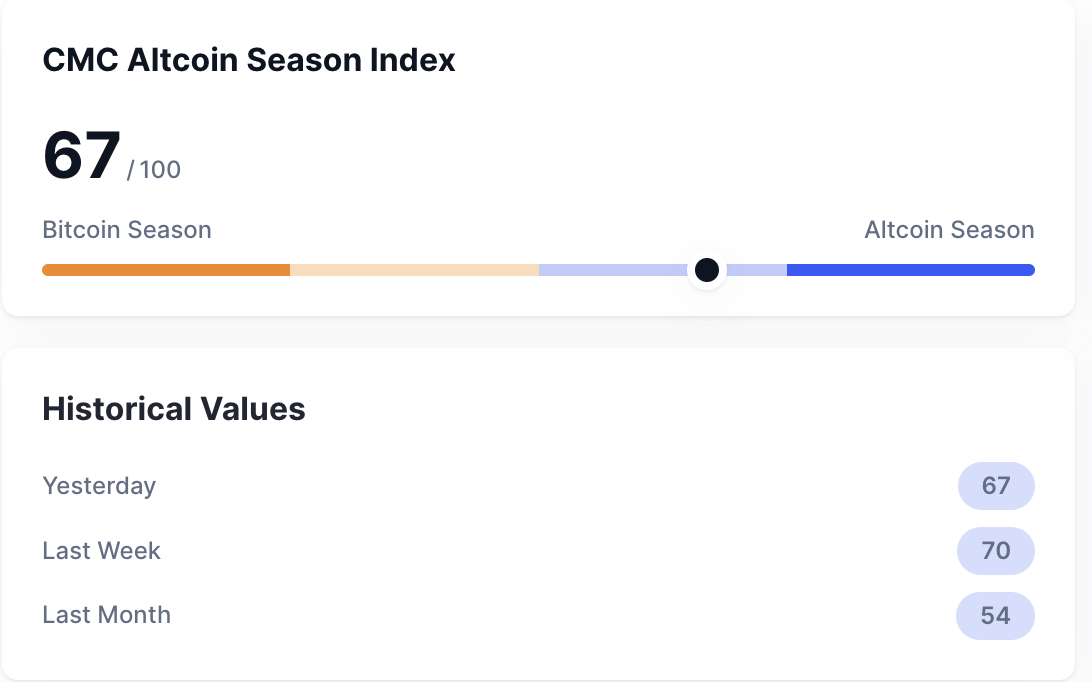This screenshot has width=1092, height=682.
Task: Select the "Bitcoin Season" label above the bar
Action: pyautogui.click(x=127, y=230)
